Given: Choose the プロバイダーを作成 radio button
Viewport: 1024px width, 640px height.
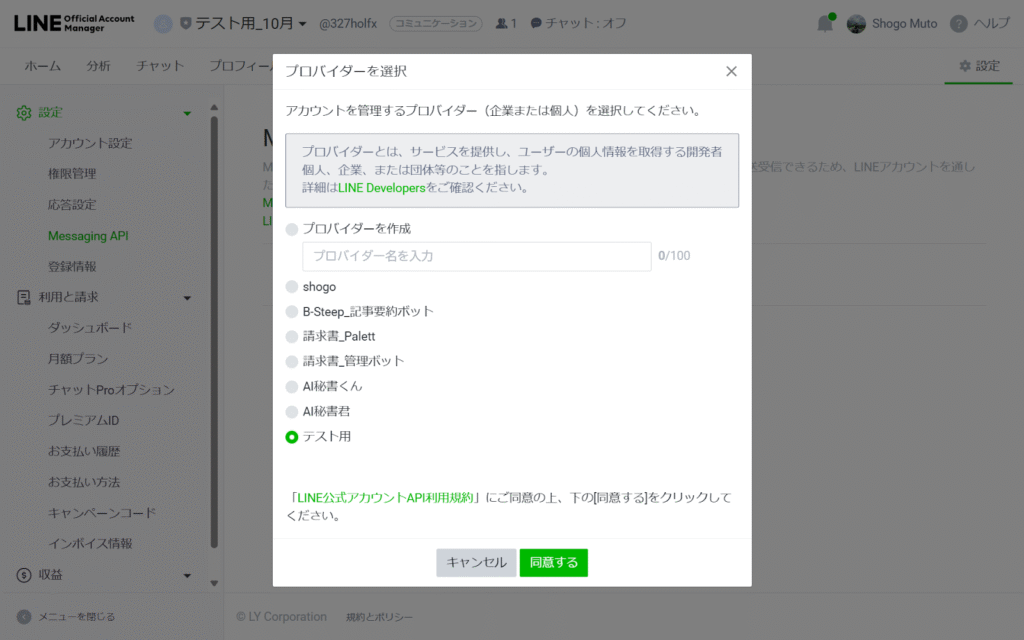Looking at the screenshot, I should 292,229.
